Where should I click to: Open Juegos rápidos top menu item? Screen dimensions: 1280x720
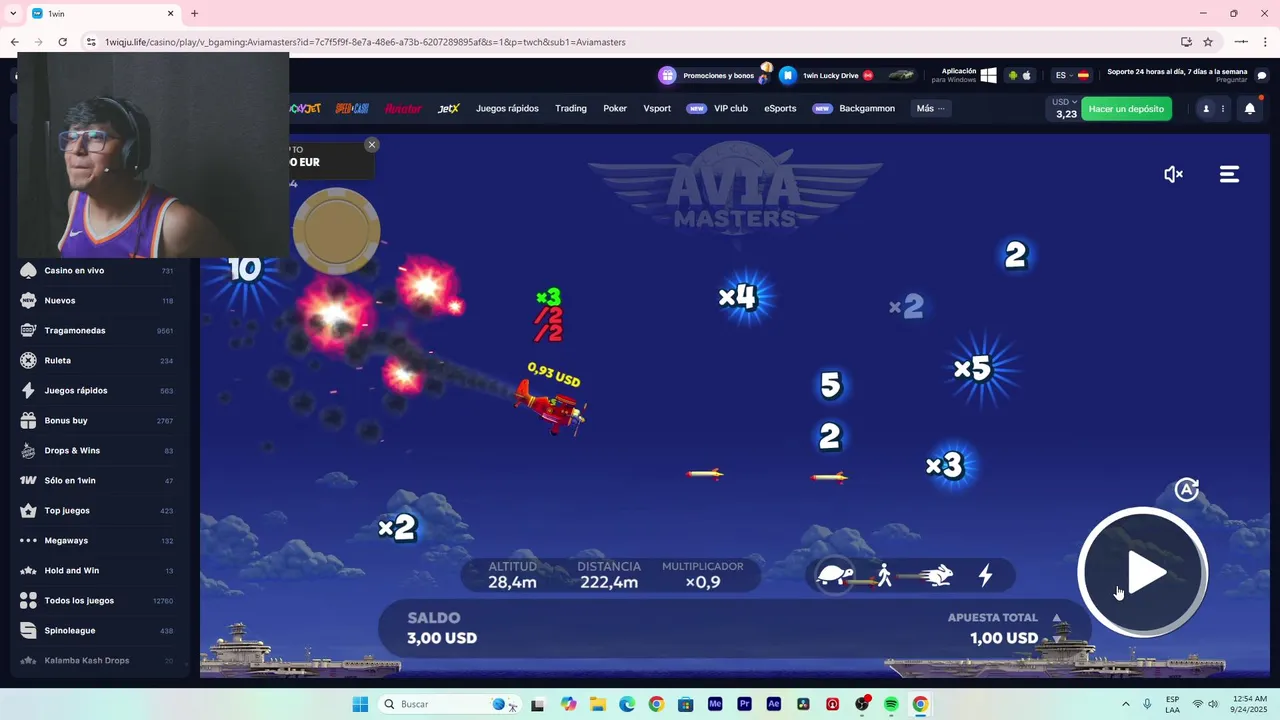pyautogui.click(x=507, y=108)
